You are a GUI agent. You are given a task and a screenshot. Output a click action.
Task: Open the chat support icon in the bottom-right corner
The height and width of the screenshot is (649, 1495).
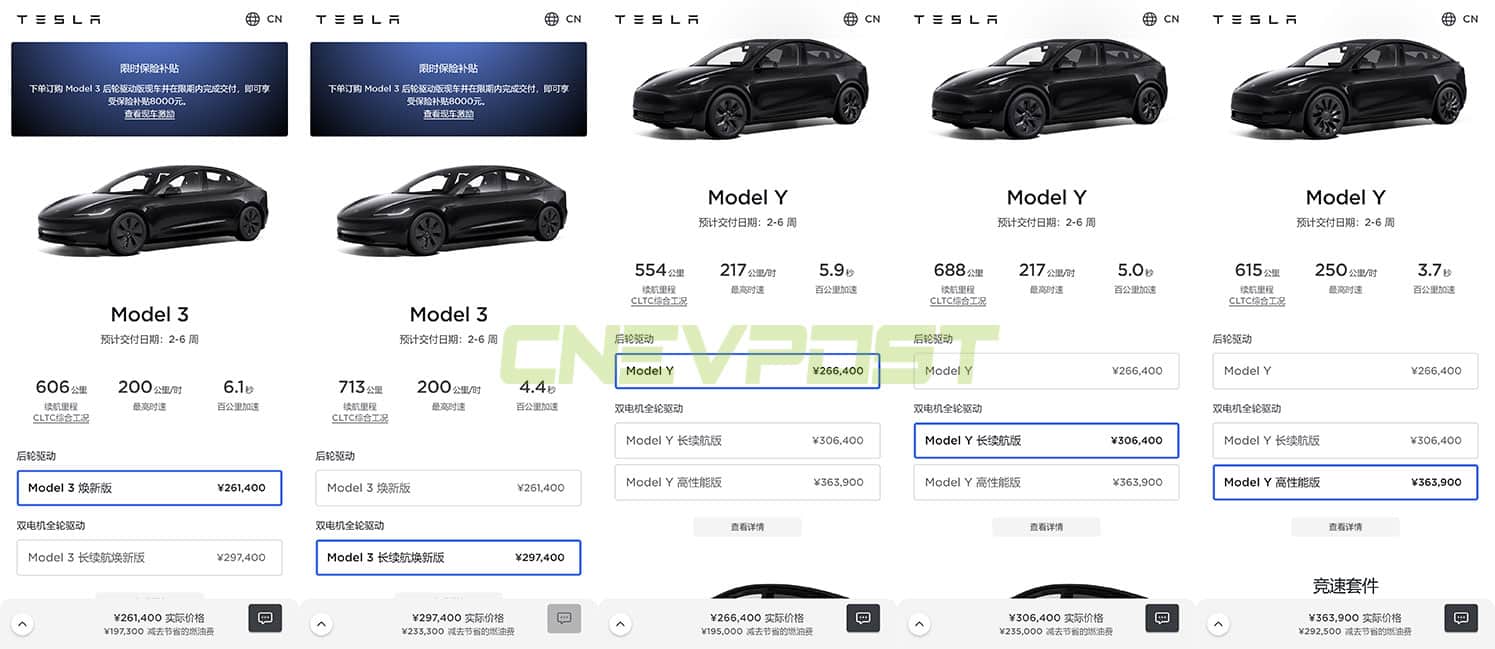pyautogui.click(x=1460, y=618)
